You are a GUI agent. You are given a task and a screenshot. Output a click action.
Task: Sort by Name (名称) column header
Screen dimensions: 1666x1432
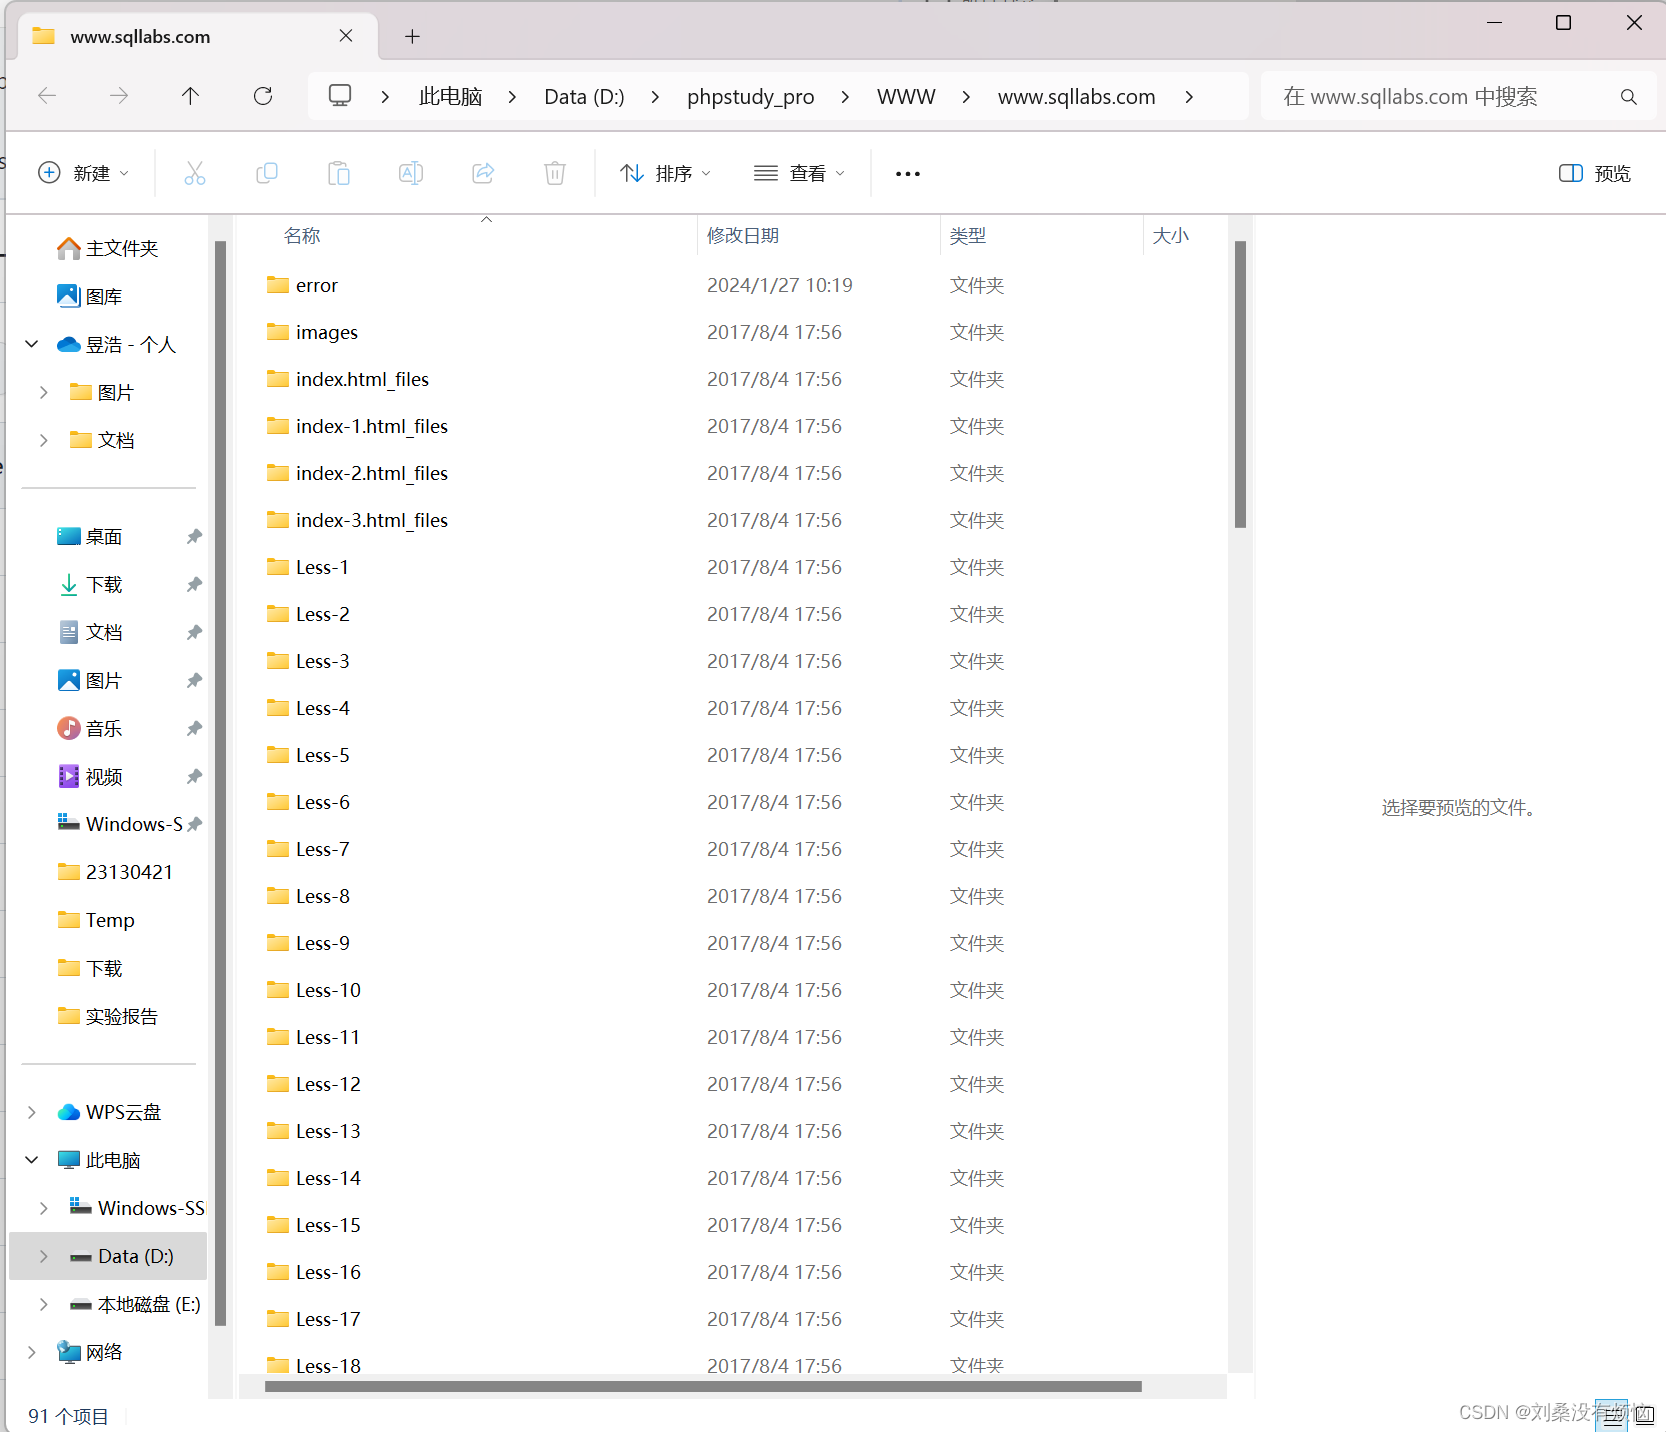(301, 235)
